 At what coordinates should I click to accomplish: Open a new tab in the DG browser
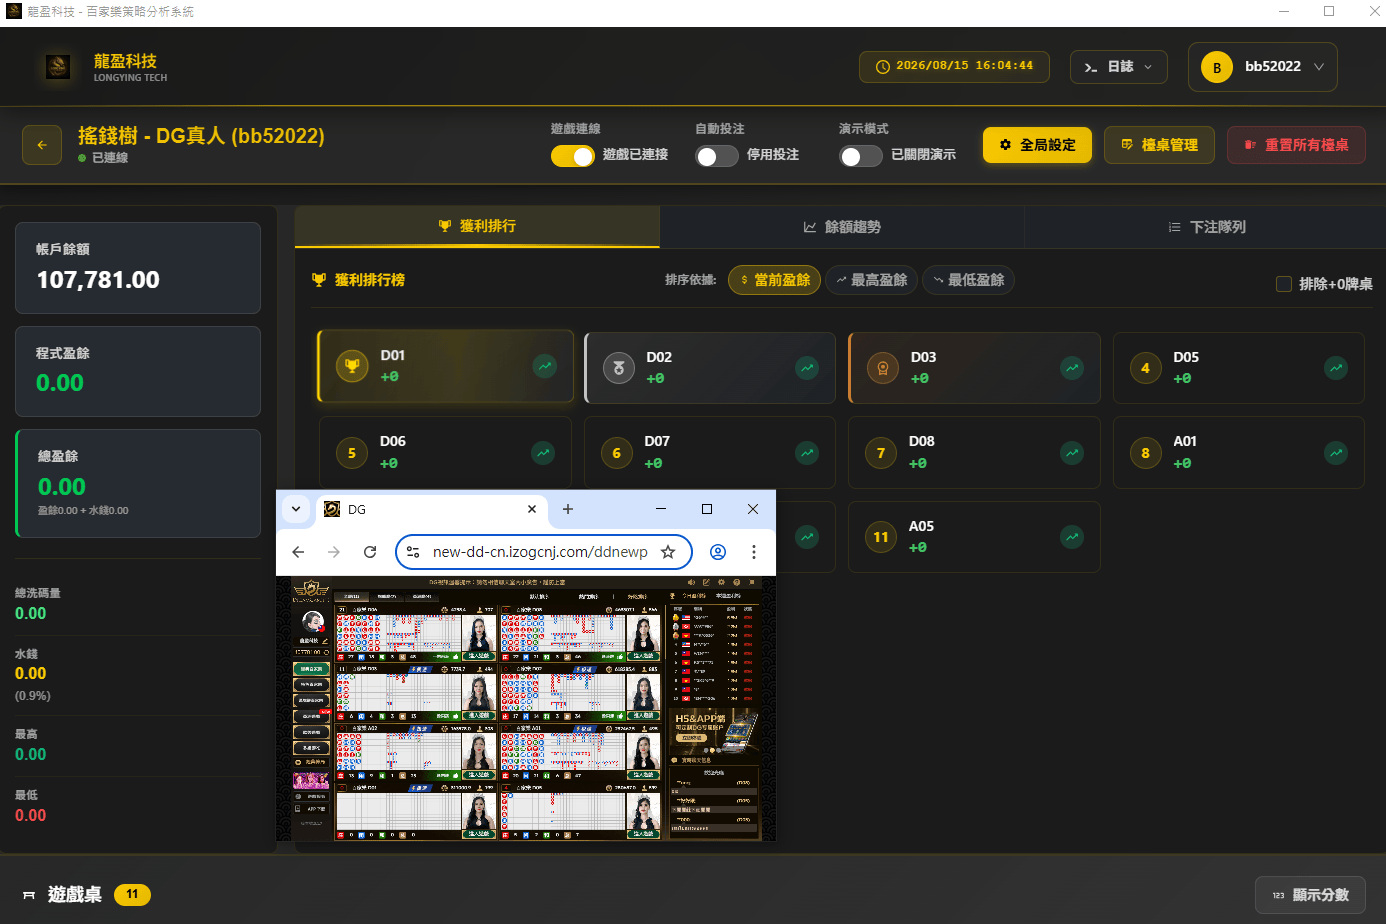568,509
